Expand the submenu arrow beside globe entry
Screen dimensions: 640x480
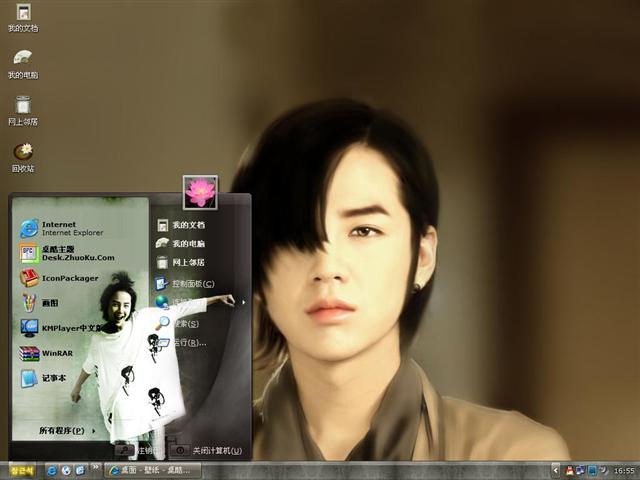pos(244,302)
